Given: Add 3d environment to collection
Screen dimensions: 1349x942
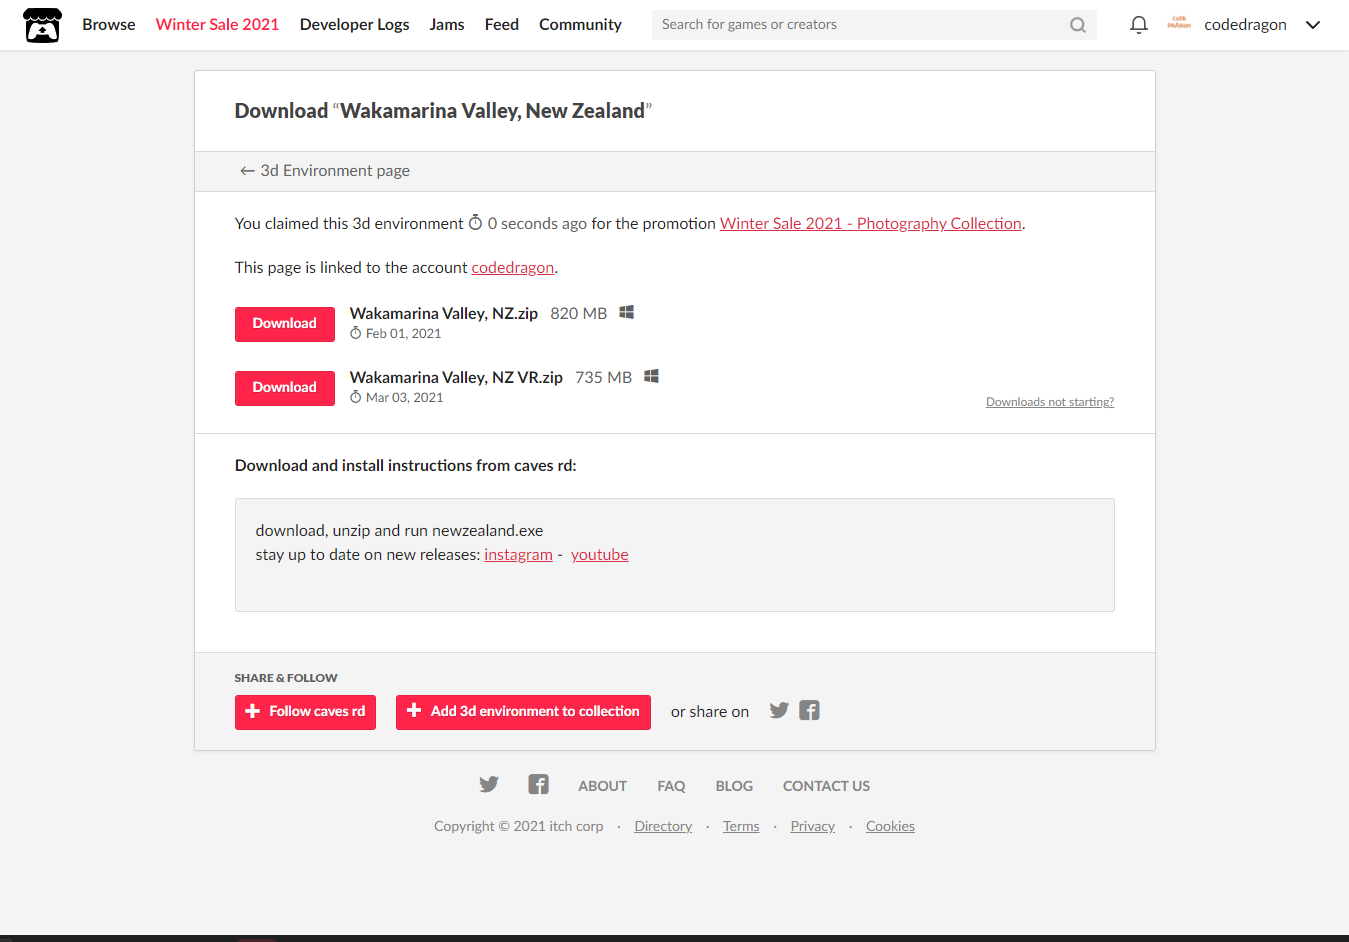Looking at the screenshot, I should pyautogui.click(x=523, y=712).
